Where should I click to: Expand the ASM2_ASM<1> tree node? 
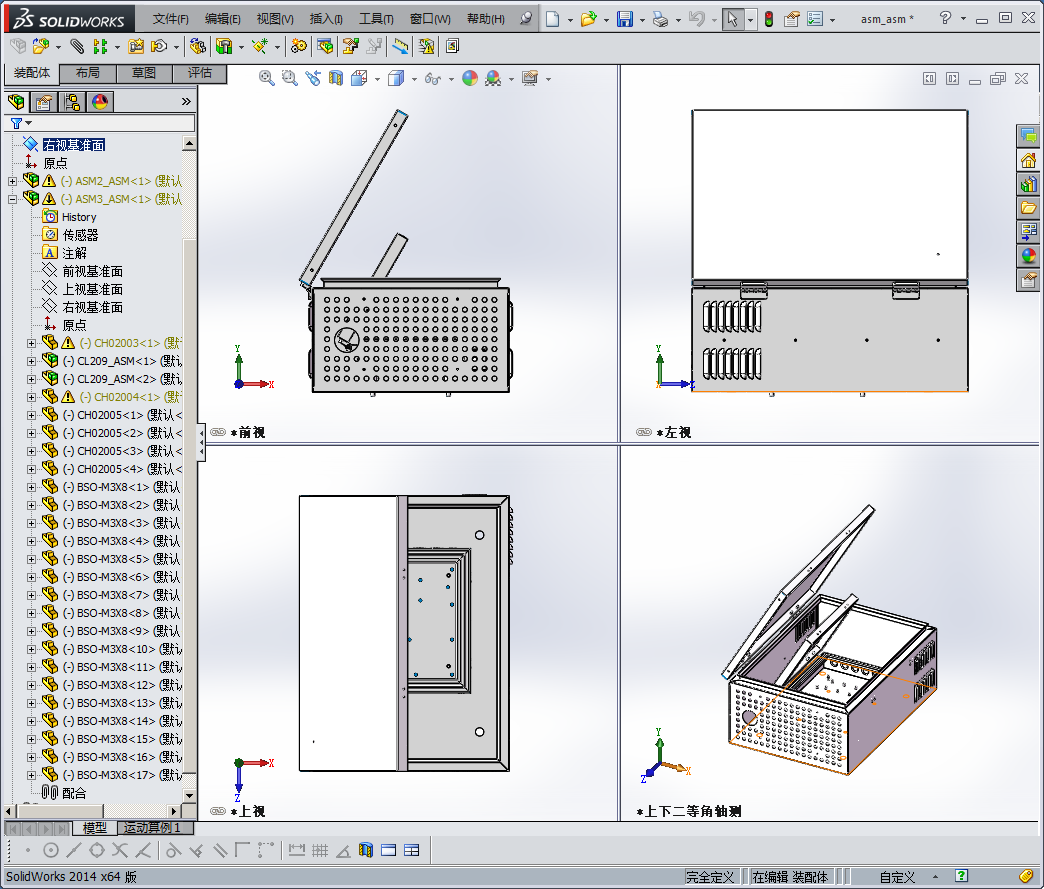[x=13, y=181]
